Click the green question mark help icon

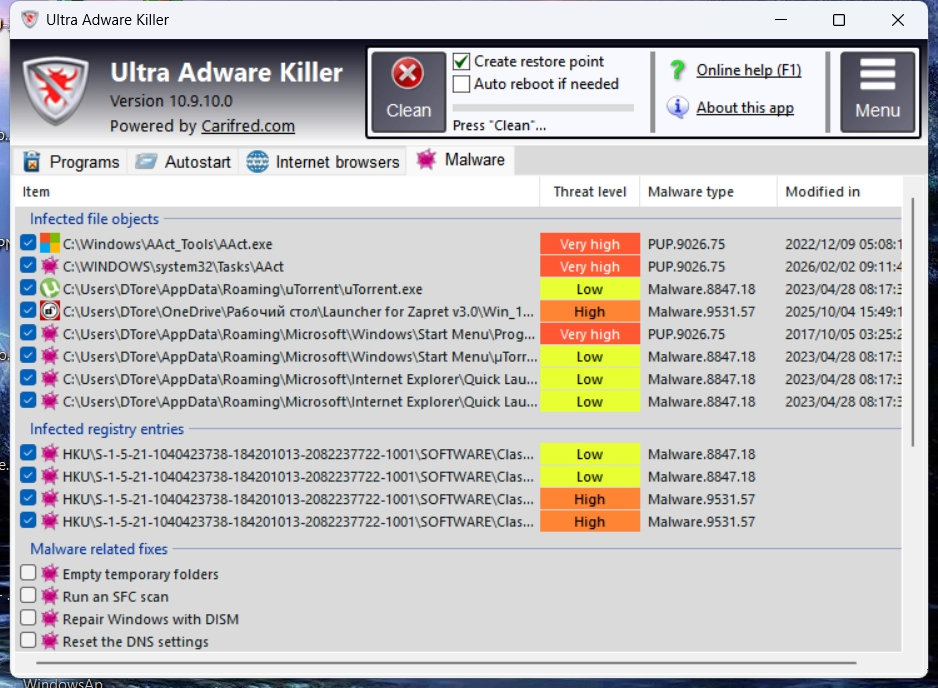coord(678,70)
